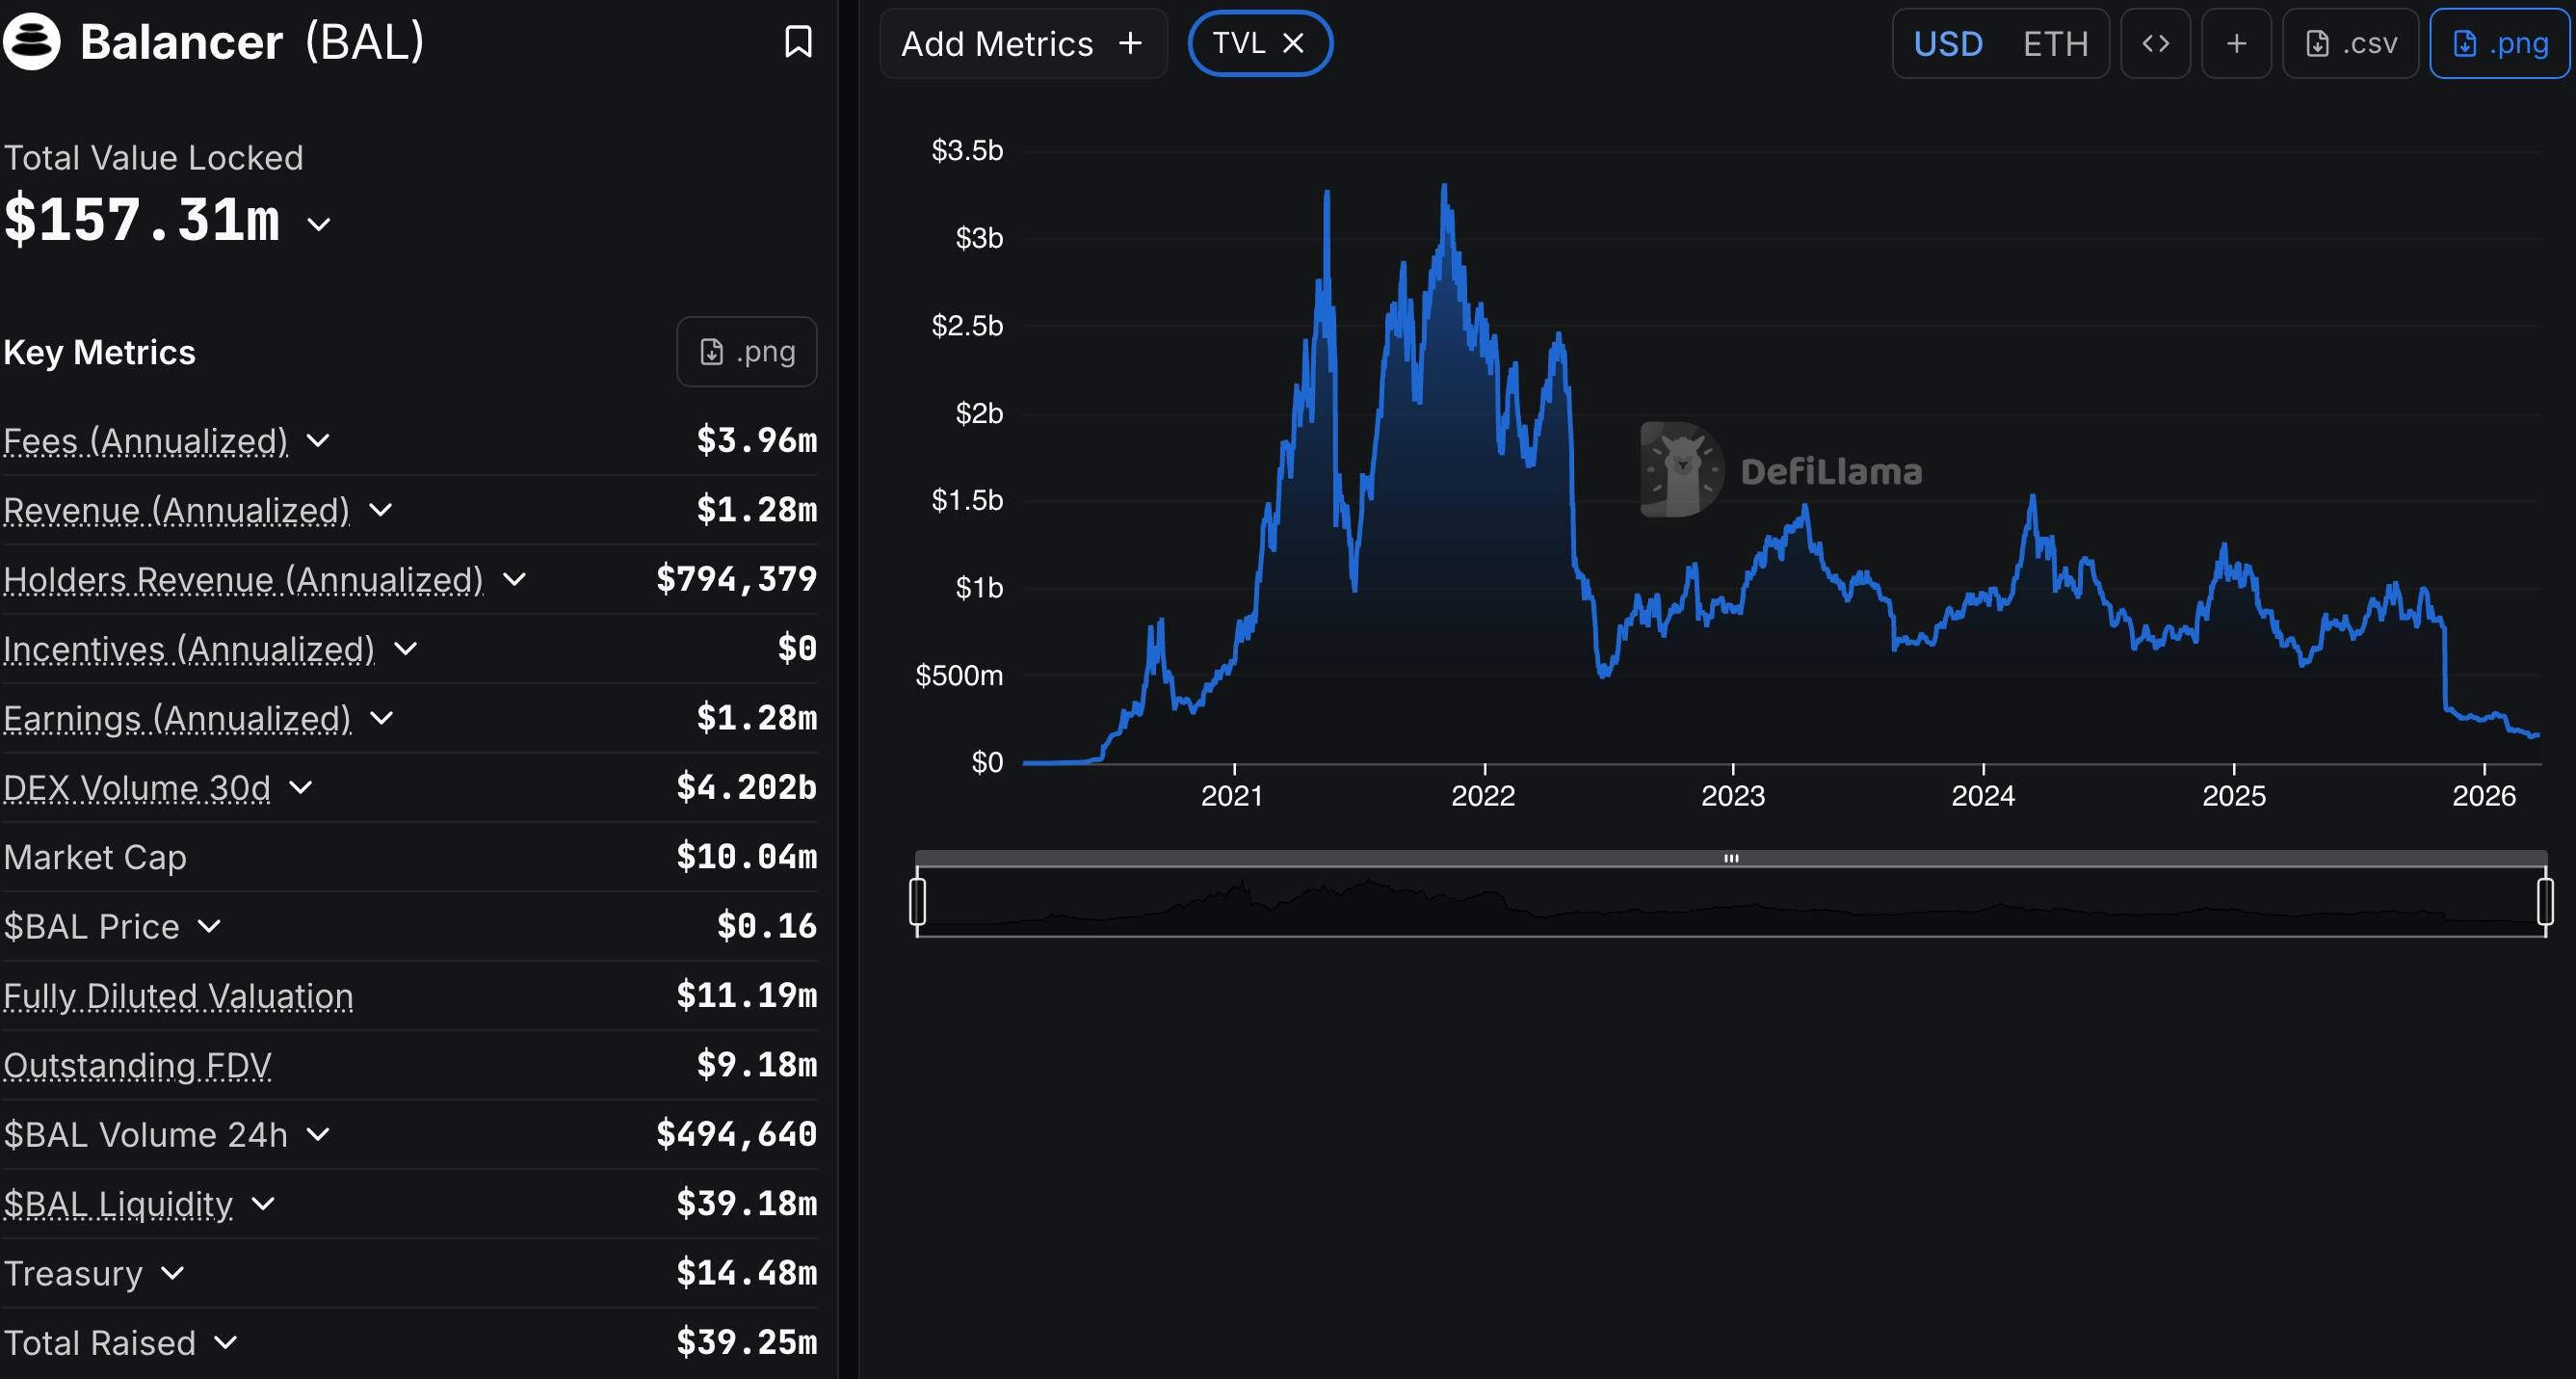Click the right range slider handle

2545,901
